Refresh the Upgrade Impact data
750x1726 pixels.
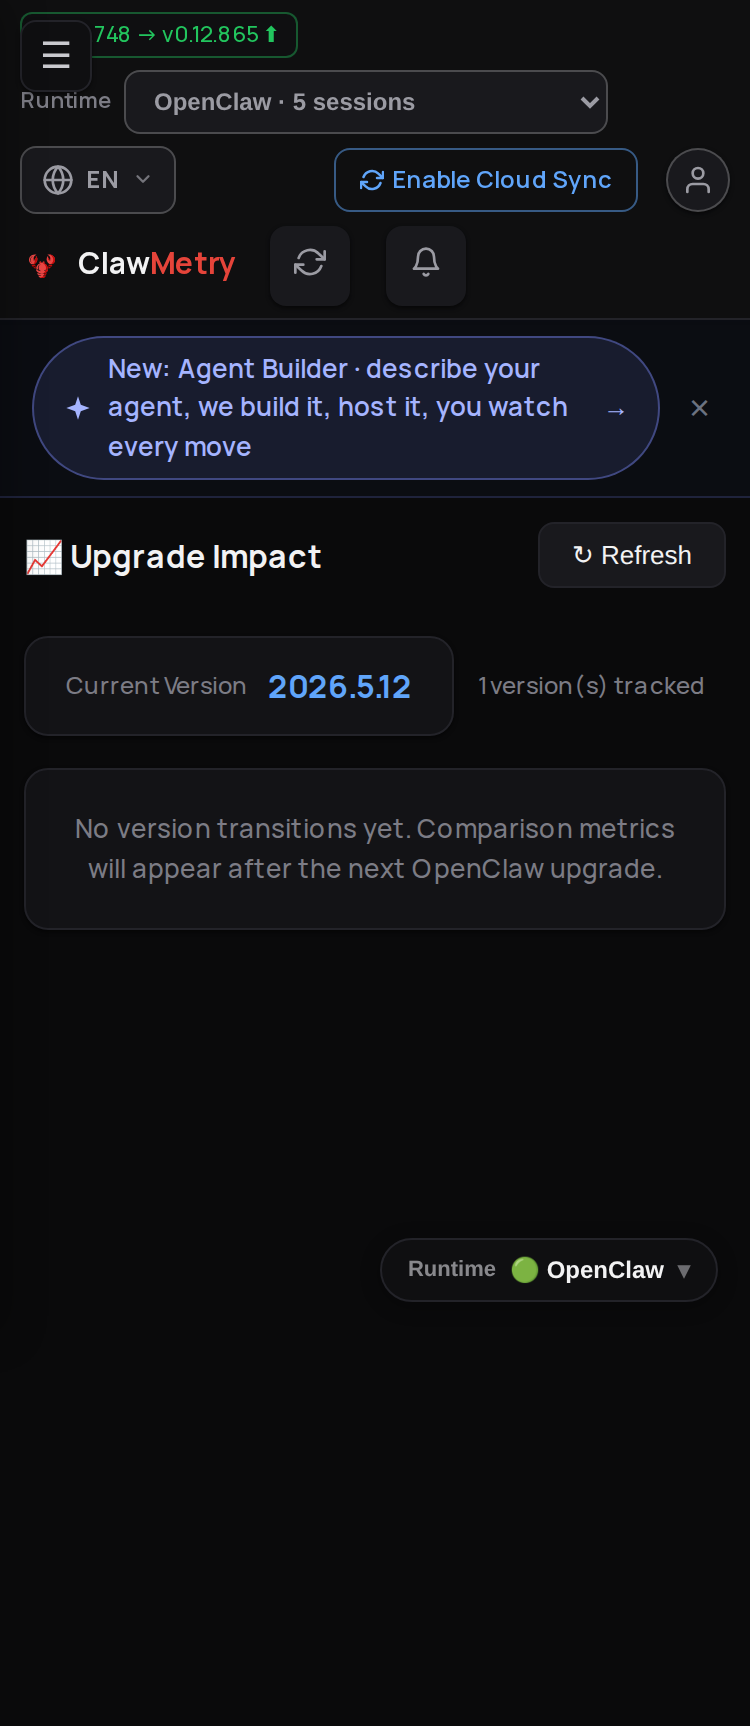[x=632, y=555]
